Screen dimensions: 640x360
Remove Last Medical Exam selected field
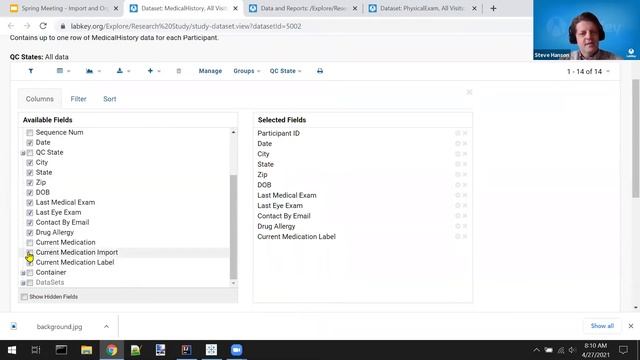pos(465,195)
